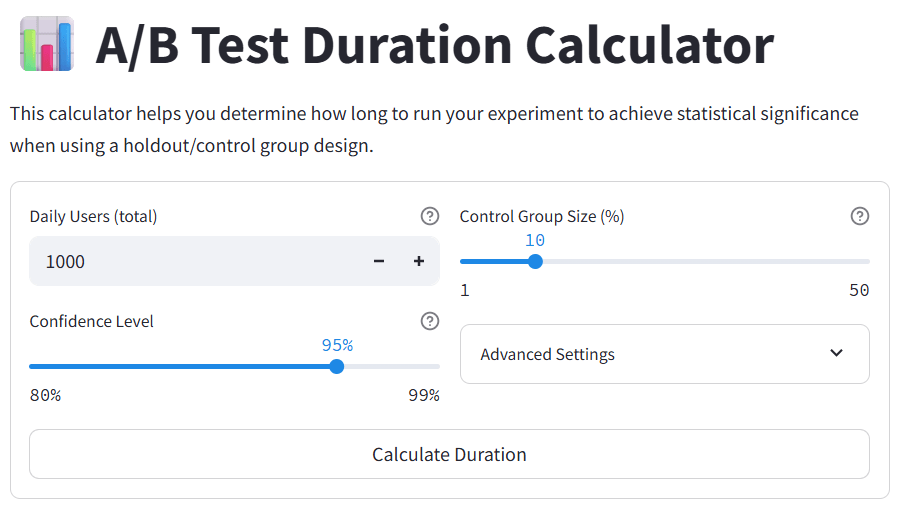900x511 pixels.
Task: Click the 50 maximum control size label
Action: 859,291
